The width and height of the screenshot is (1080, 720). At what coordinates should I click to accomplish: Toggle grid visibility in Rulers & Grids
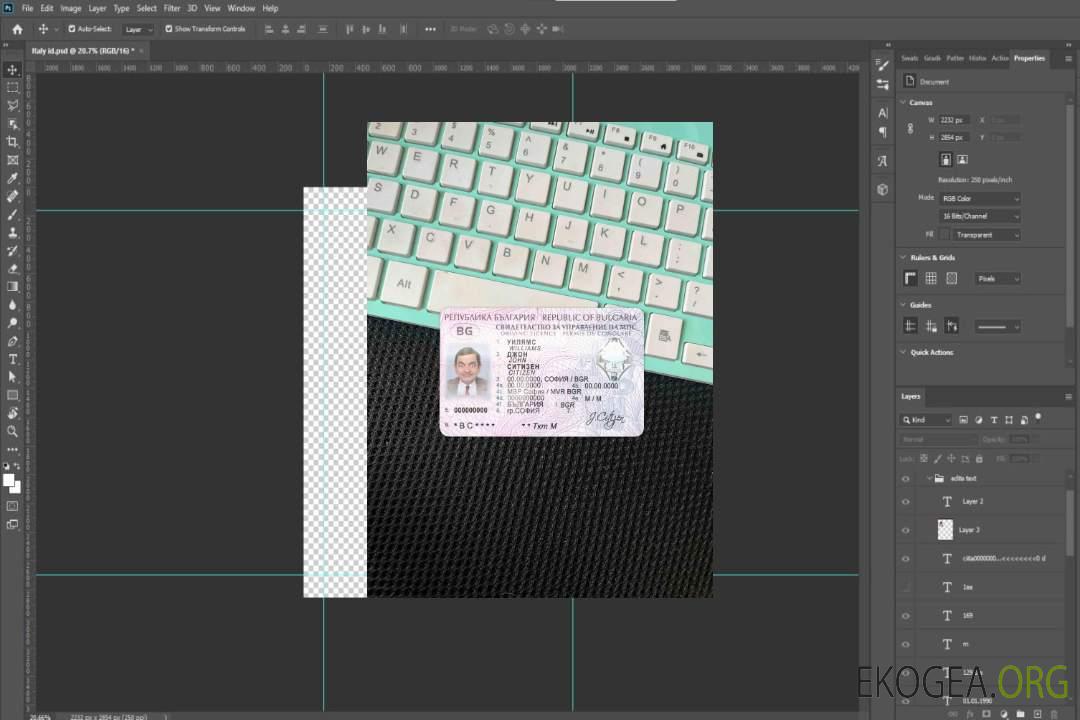(x=931, y=278)
